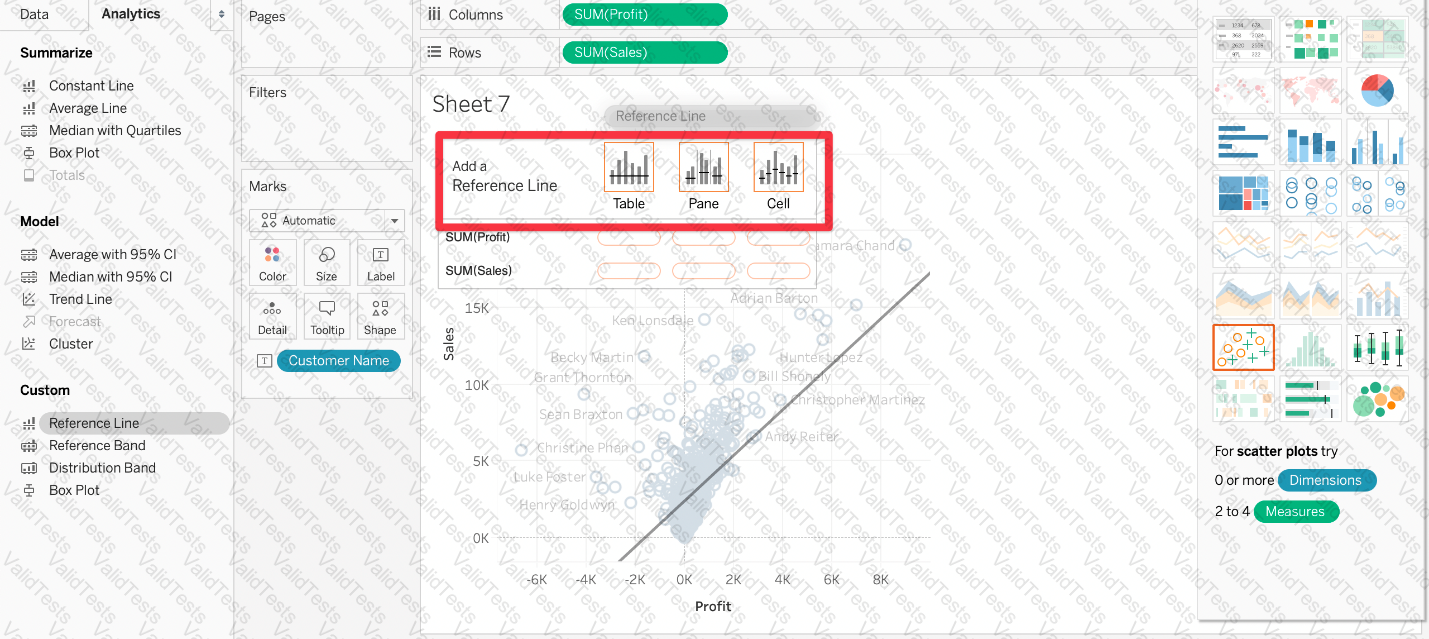Click the Customer Name pill on Marks
The width and height of the screenshot is (1429, 639).
tap(339, 361)
